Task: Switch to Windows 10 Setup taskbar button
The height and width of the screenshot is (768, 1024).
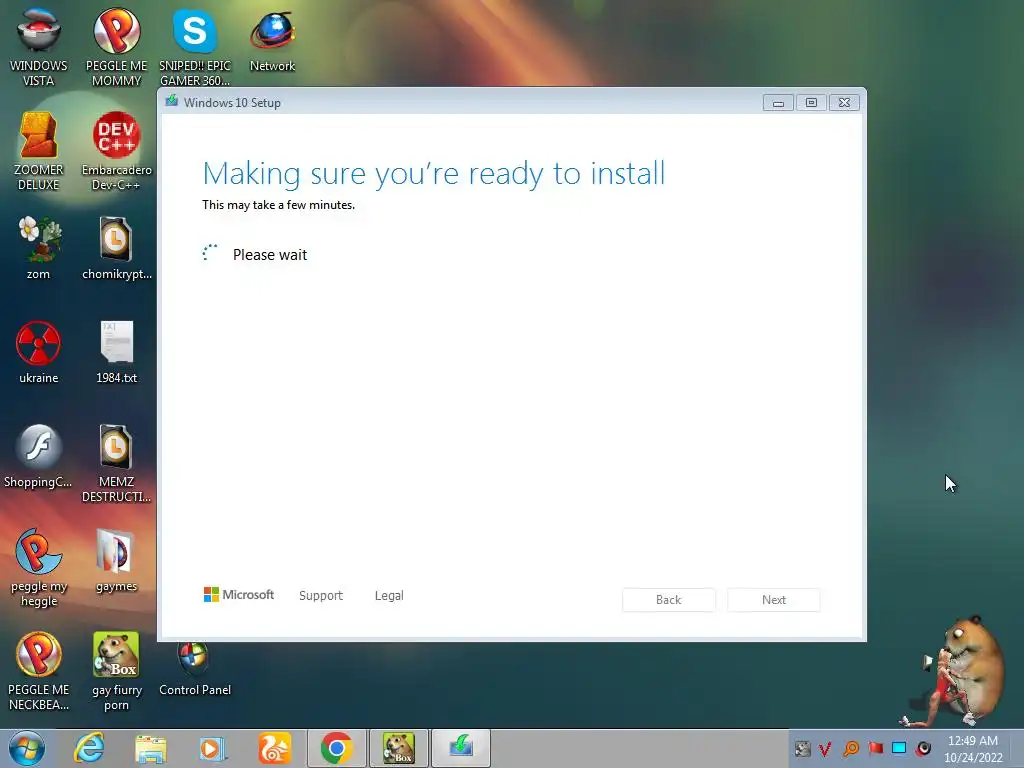Action: [460, 748]
